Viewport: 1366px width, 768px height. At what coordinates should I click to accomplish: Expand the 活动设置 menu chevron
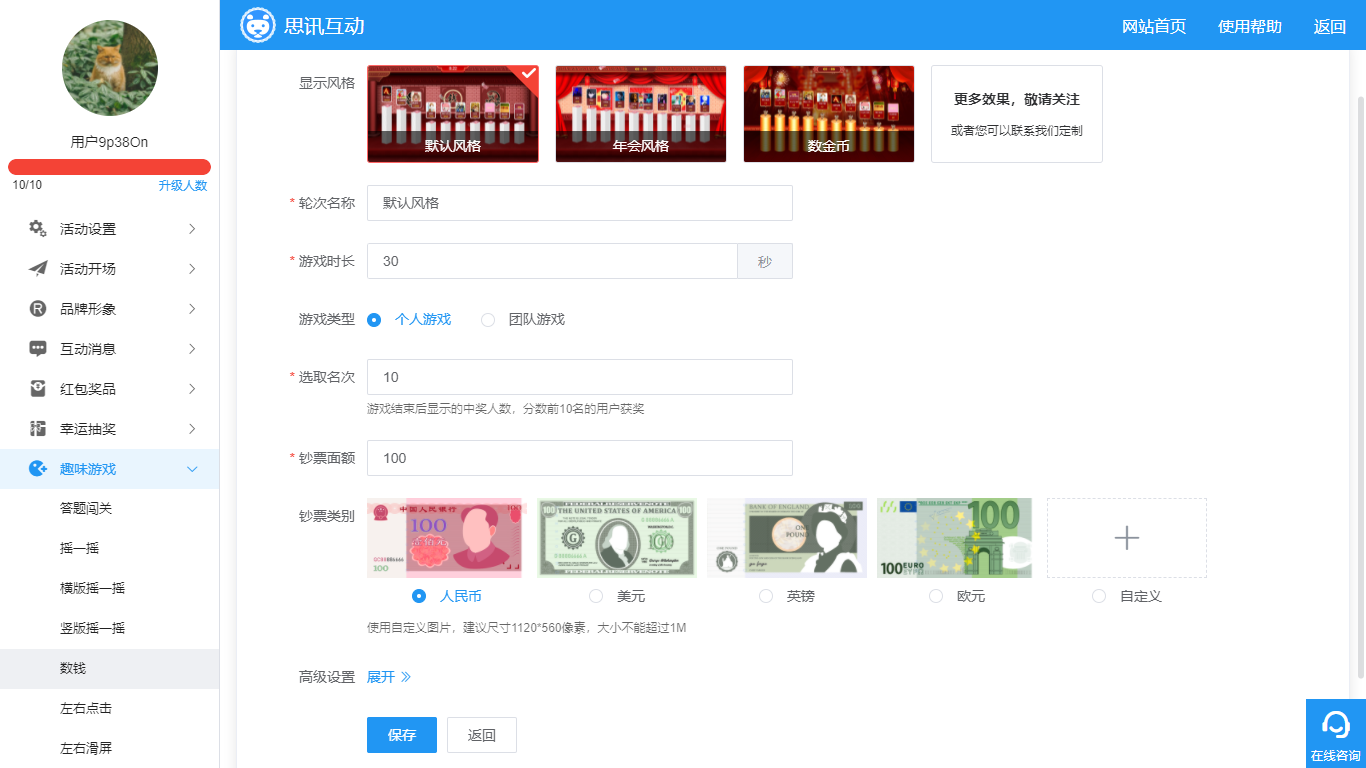[x=192, y=229]
